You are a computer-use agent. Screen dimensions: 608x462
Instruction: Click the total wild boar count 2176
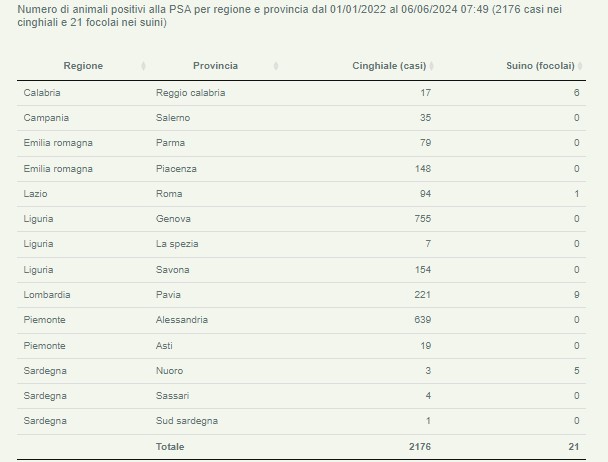tap(419, 446)
